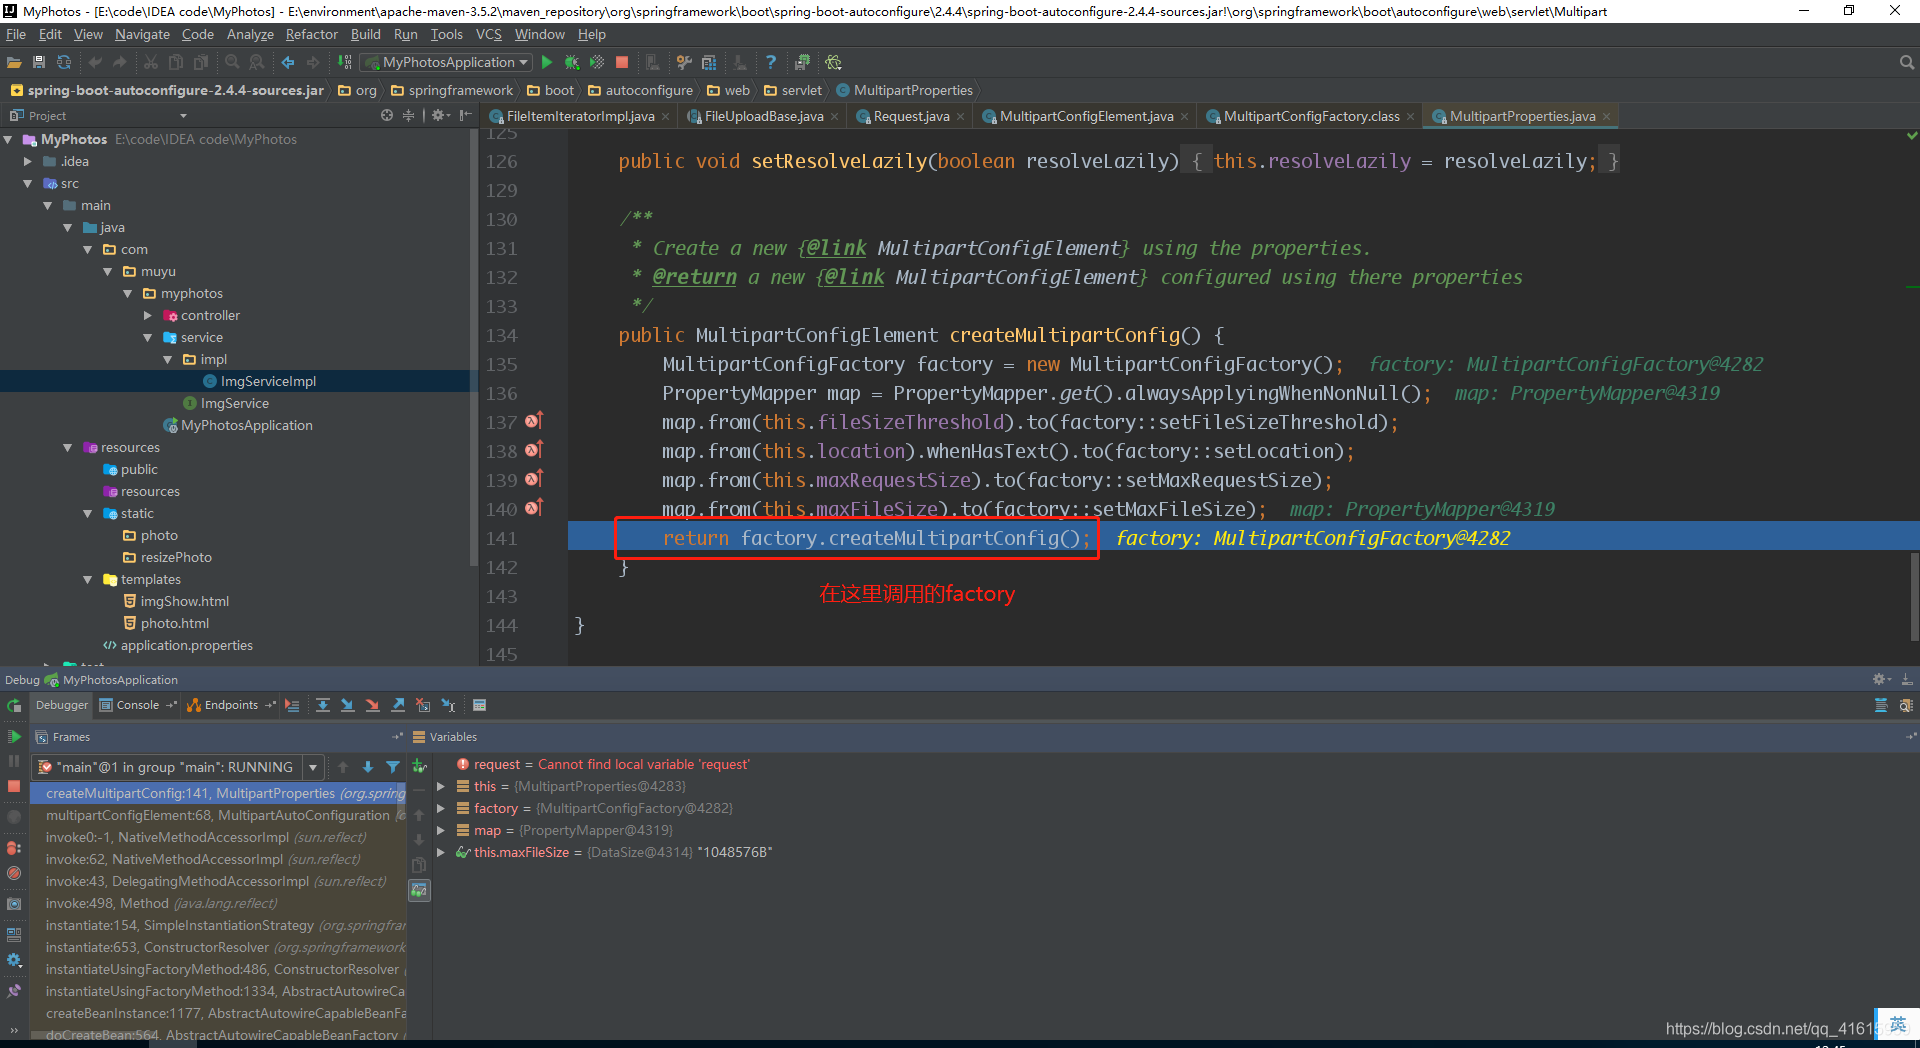Expand the 'map' variable node
Image resolution: width=1920 pixels, height=1048 pixels.
440,830
